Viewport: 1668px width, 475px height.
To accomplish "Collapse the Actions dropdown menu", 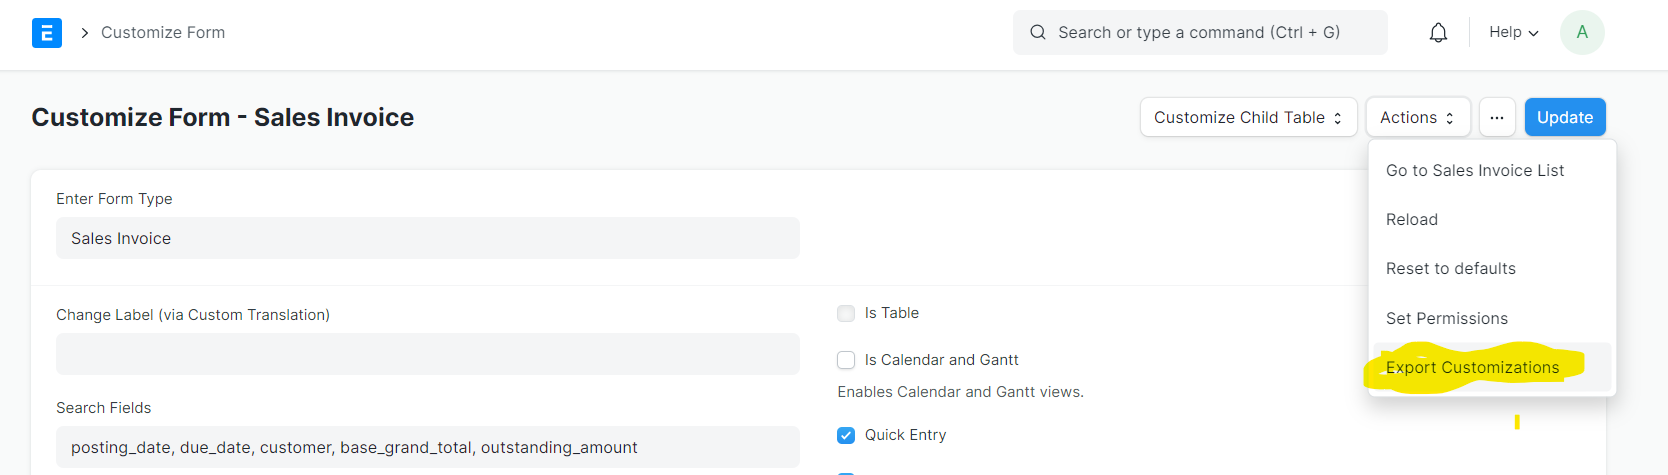I will click(1417, 117).
